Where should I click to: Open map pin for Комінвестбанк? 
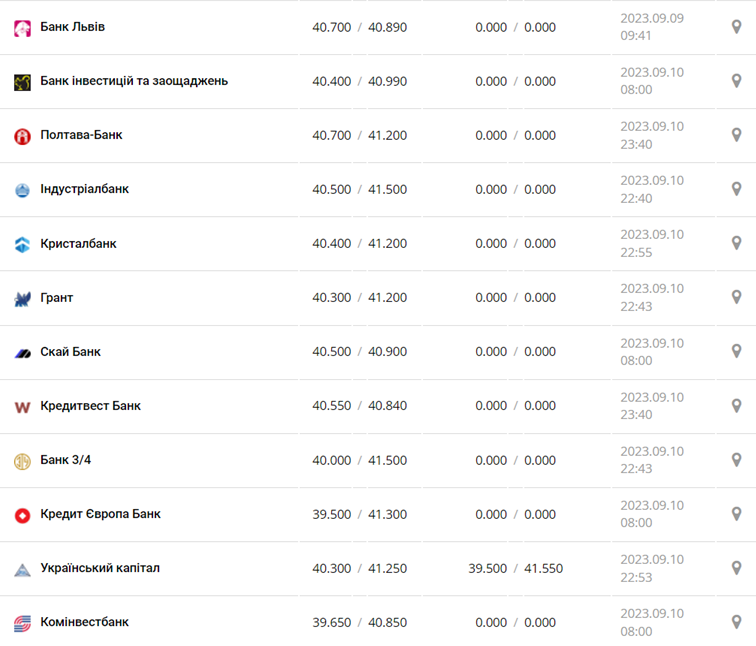(737, 622)
